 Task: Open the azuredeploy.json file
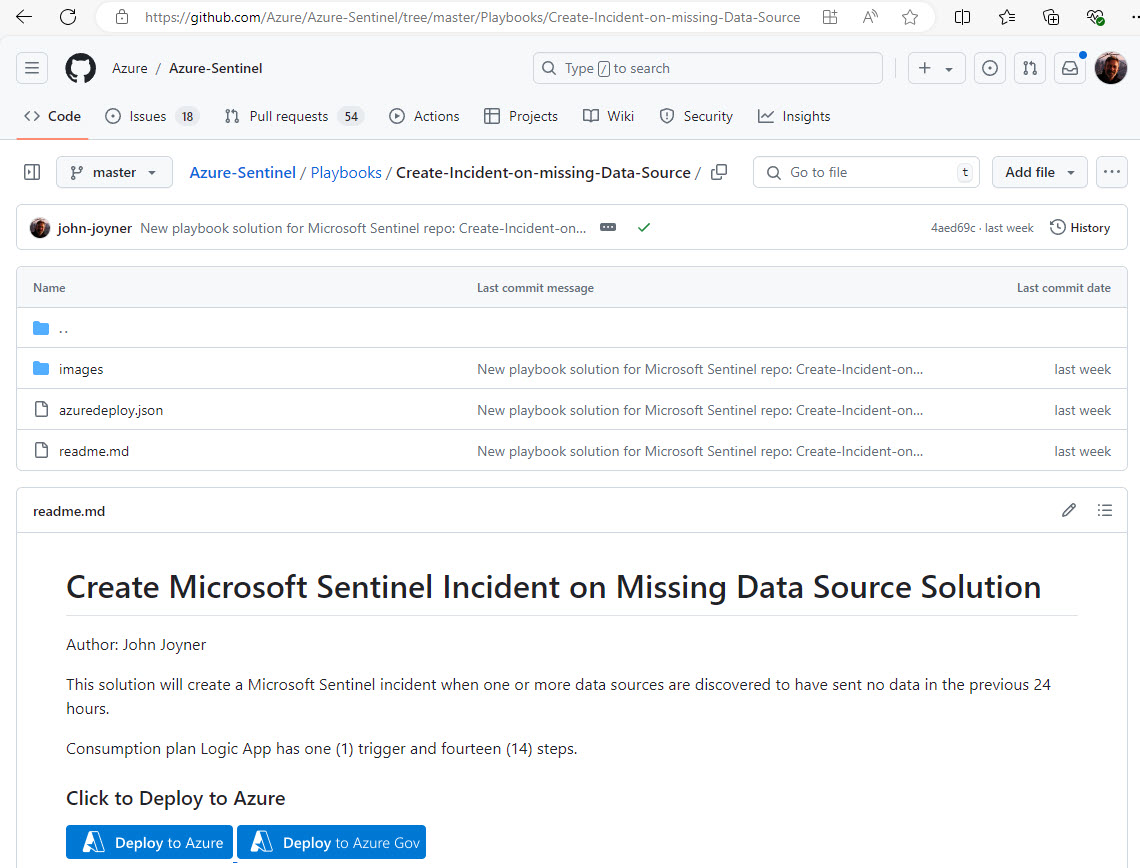pos(111,410)
